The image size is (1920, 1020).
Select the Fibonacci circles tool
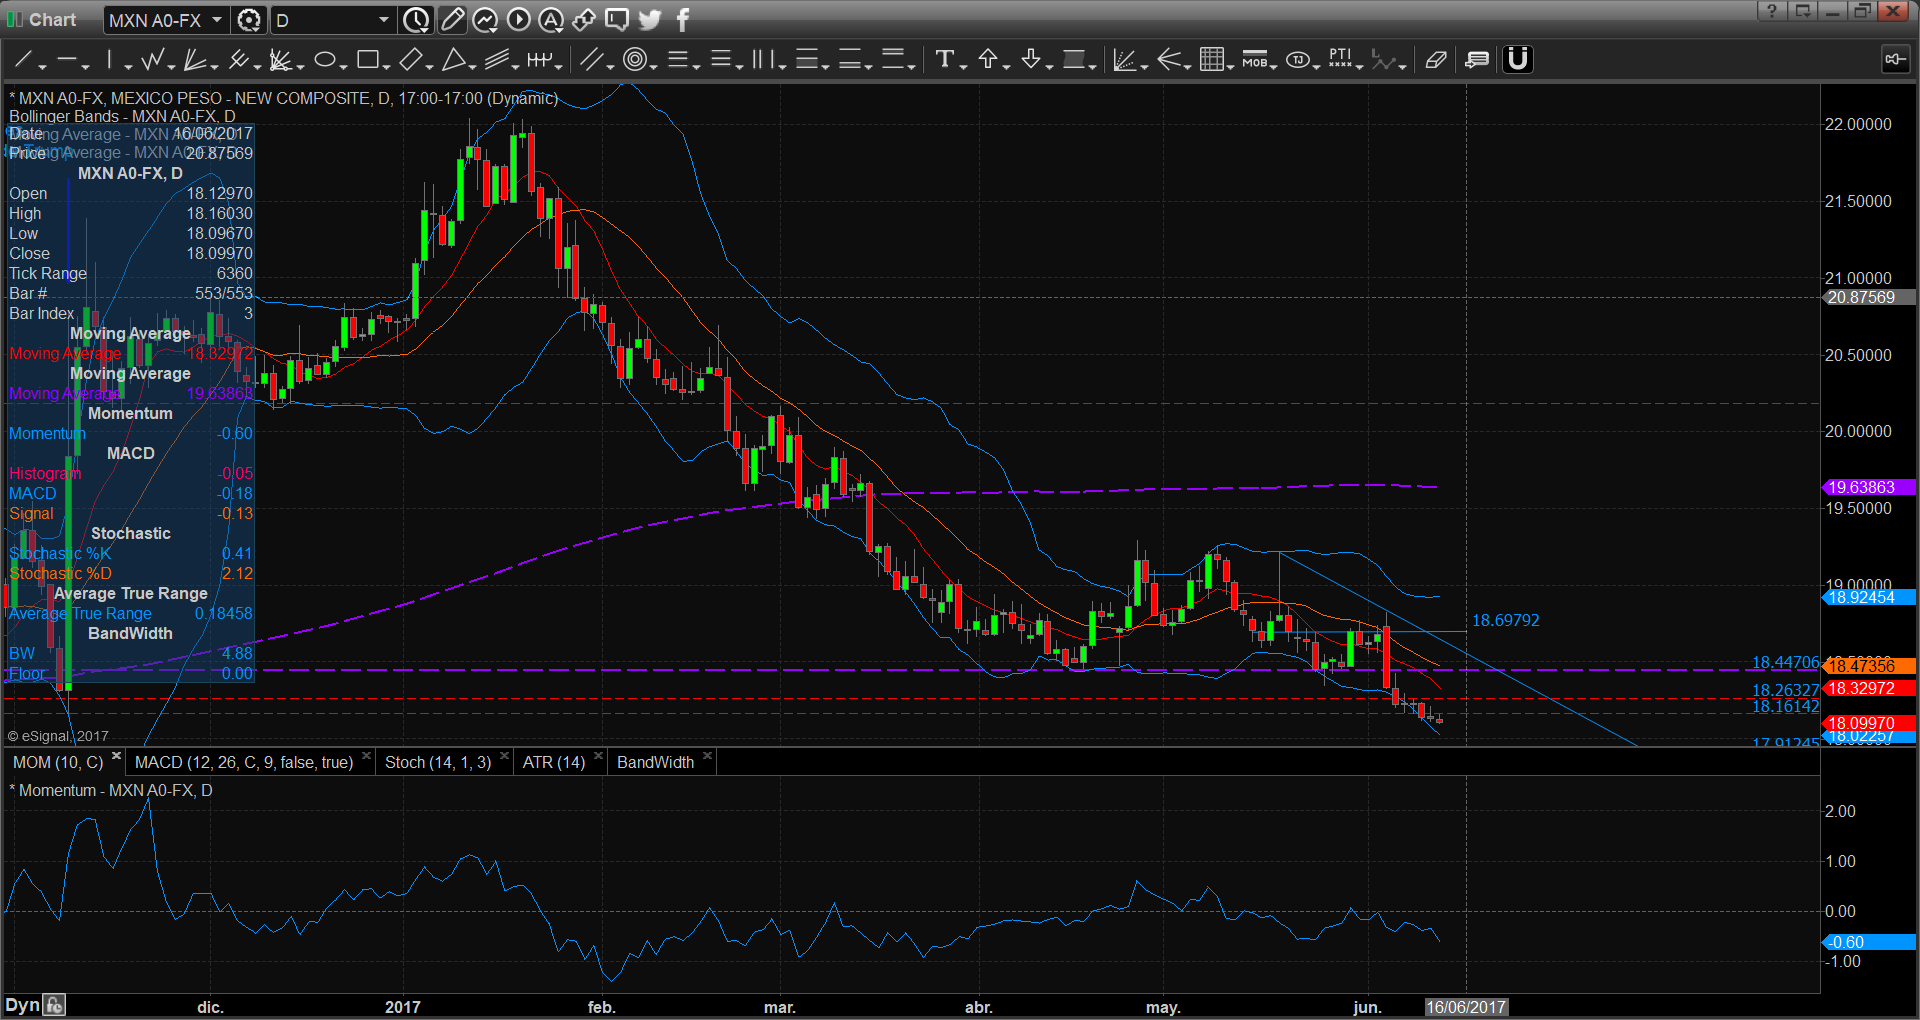[x=634, y=60]
